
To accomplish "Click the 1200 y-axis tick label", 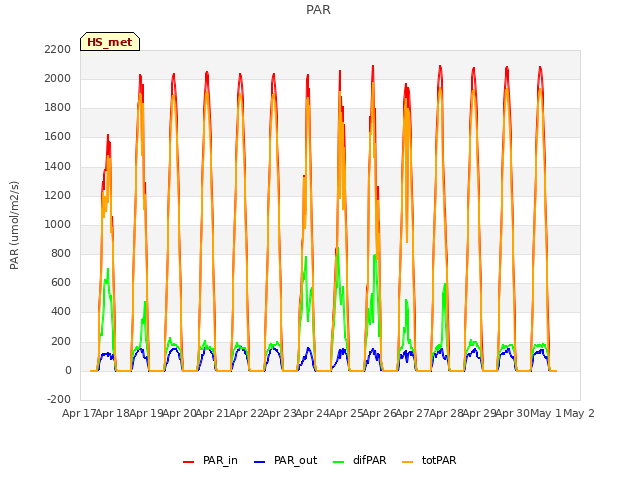I will coord(58,196).
